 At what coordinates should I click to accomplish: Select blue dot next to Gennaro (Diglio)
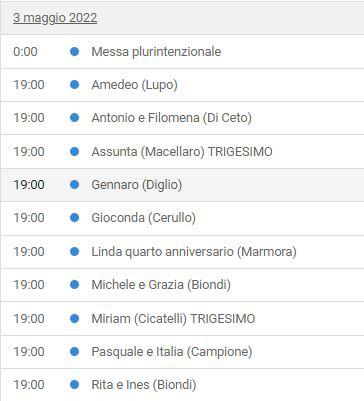coord(75,185)
